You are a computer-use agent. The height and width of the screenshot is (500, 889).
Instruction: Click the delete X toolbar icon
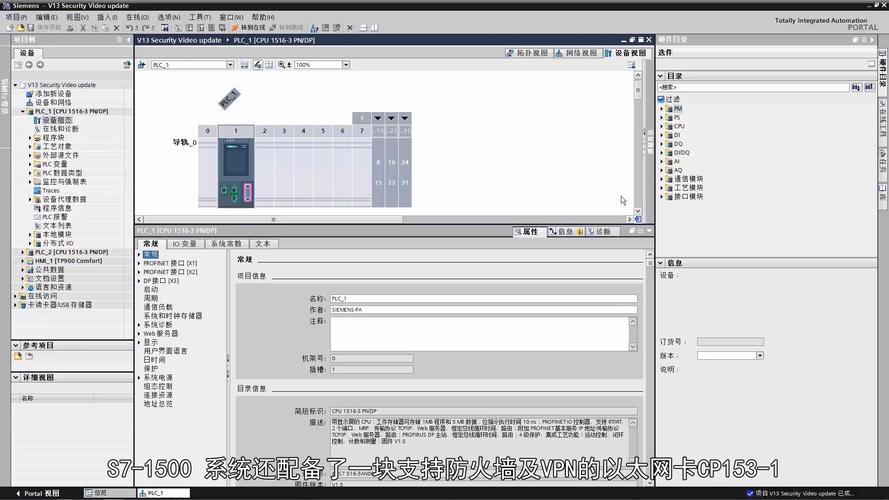tap(116, 27)
